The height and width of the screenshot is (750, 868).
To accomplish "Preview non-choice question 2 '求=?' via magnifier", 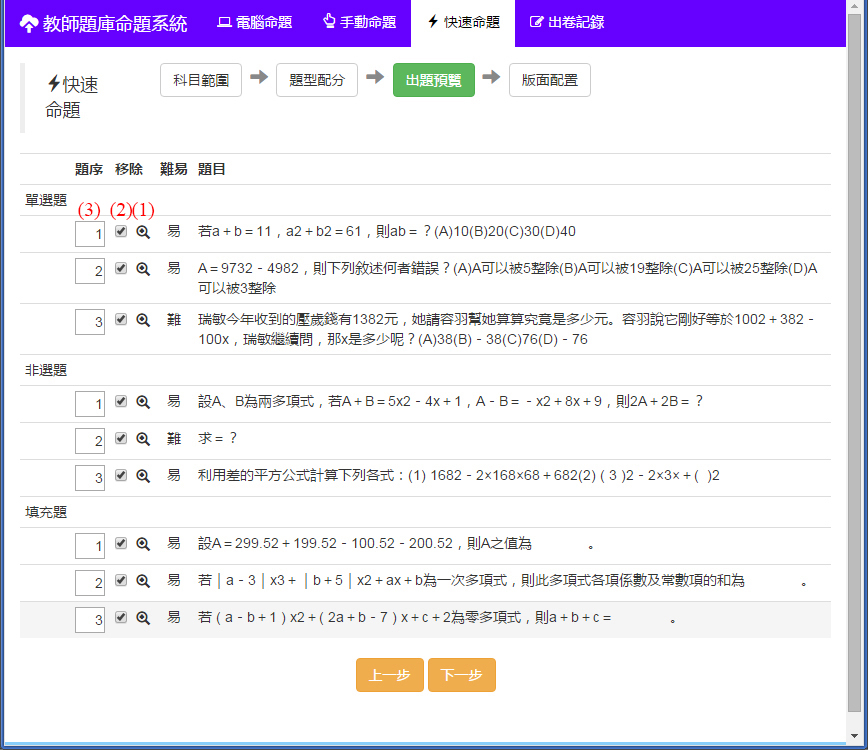I will (143, 439).
